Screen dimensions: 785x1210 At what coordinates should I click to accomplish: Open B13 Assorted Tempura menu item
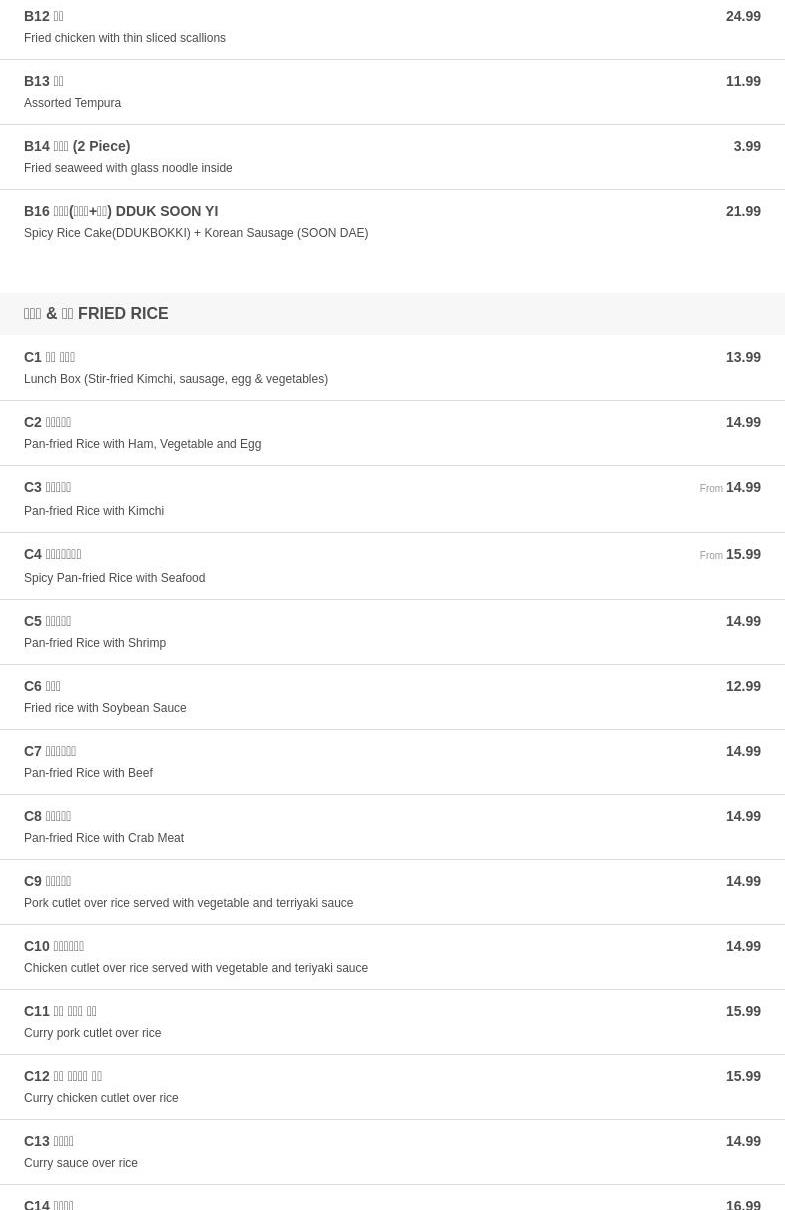[x=392, y=92]
